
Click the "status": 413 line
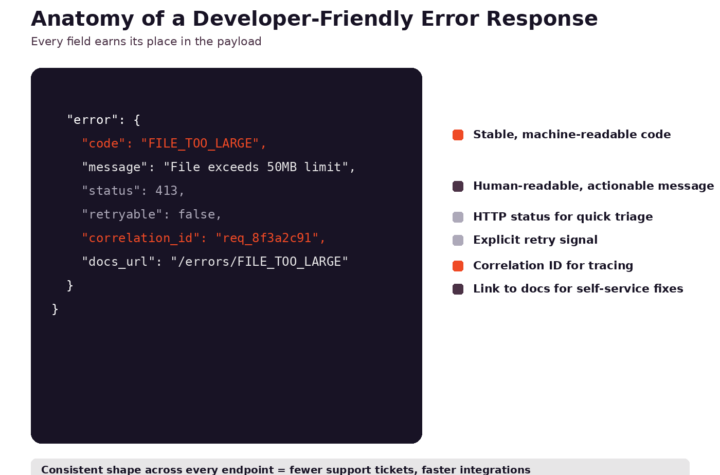[133, 191]
